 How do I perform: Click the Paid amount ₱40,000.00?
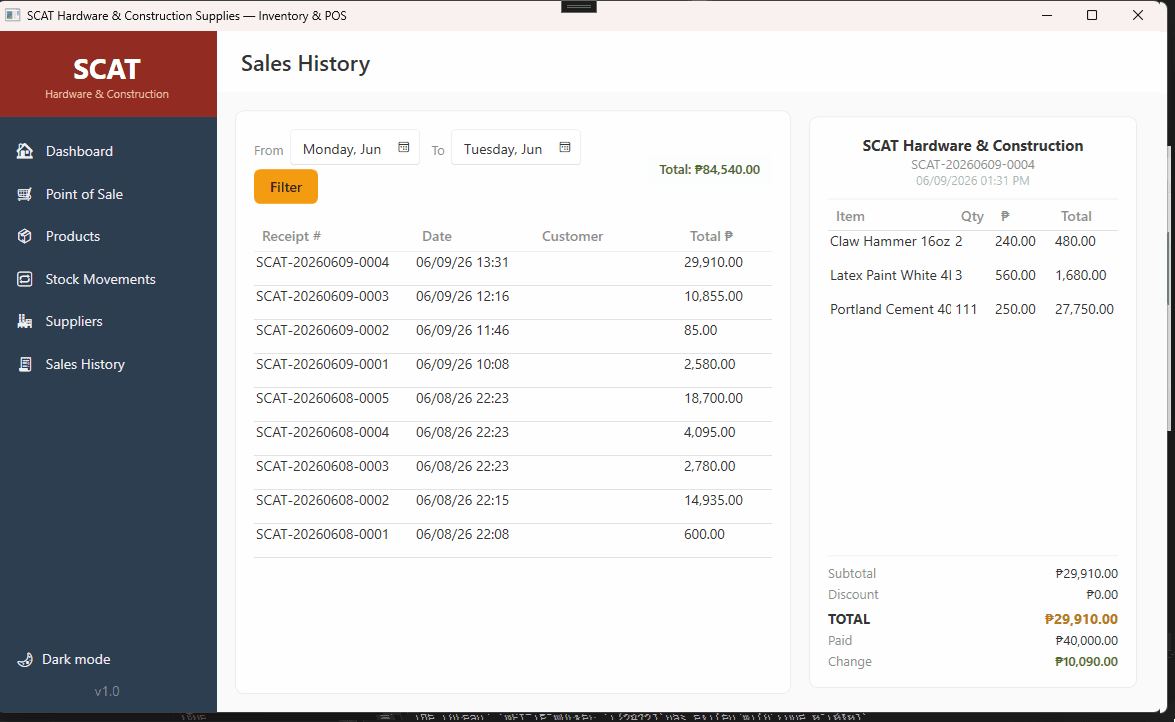click(x=1087, y=640)
